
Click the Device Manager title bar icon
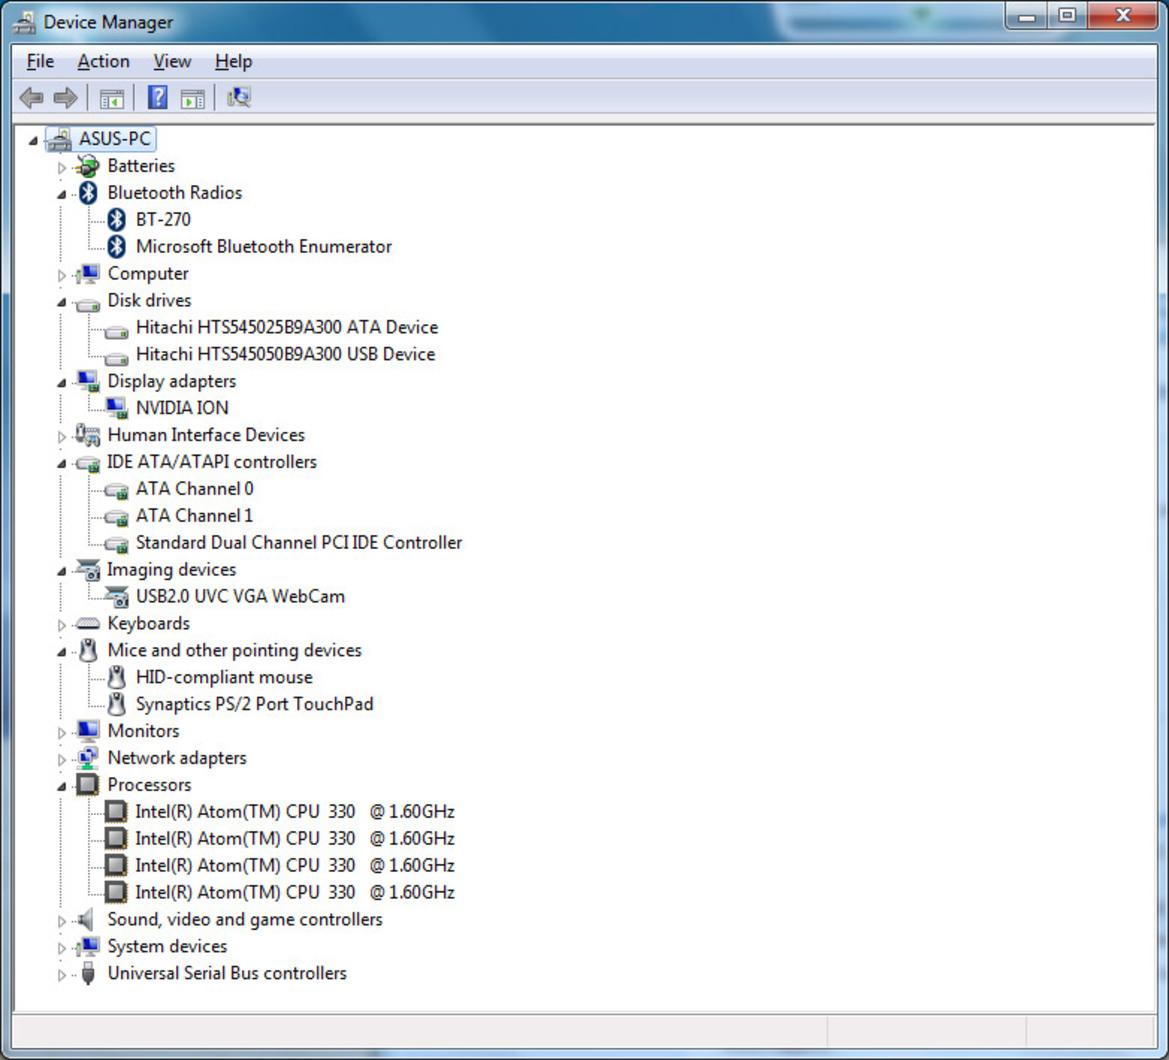pos(24,23)
